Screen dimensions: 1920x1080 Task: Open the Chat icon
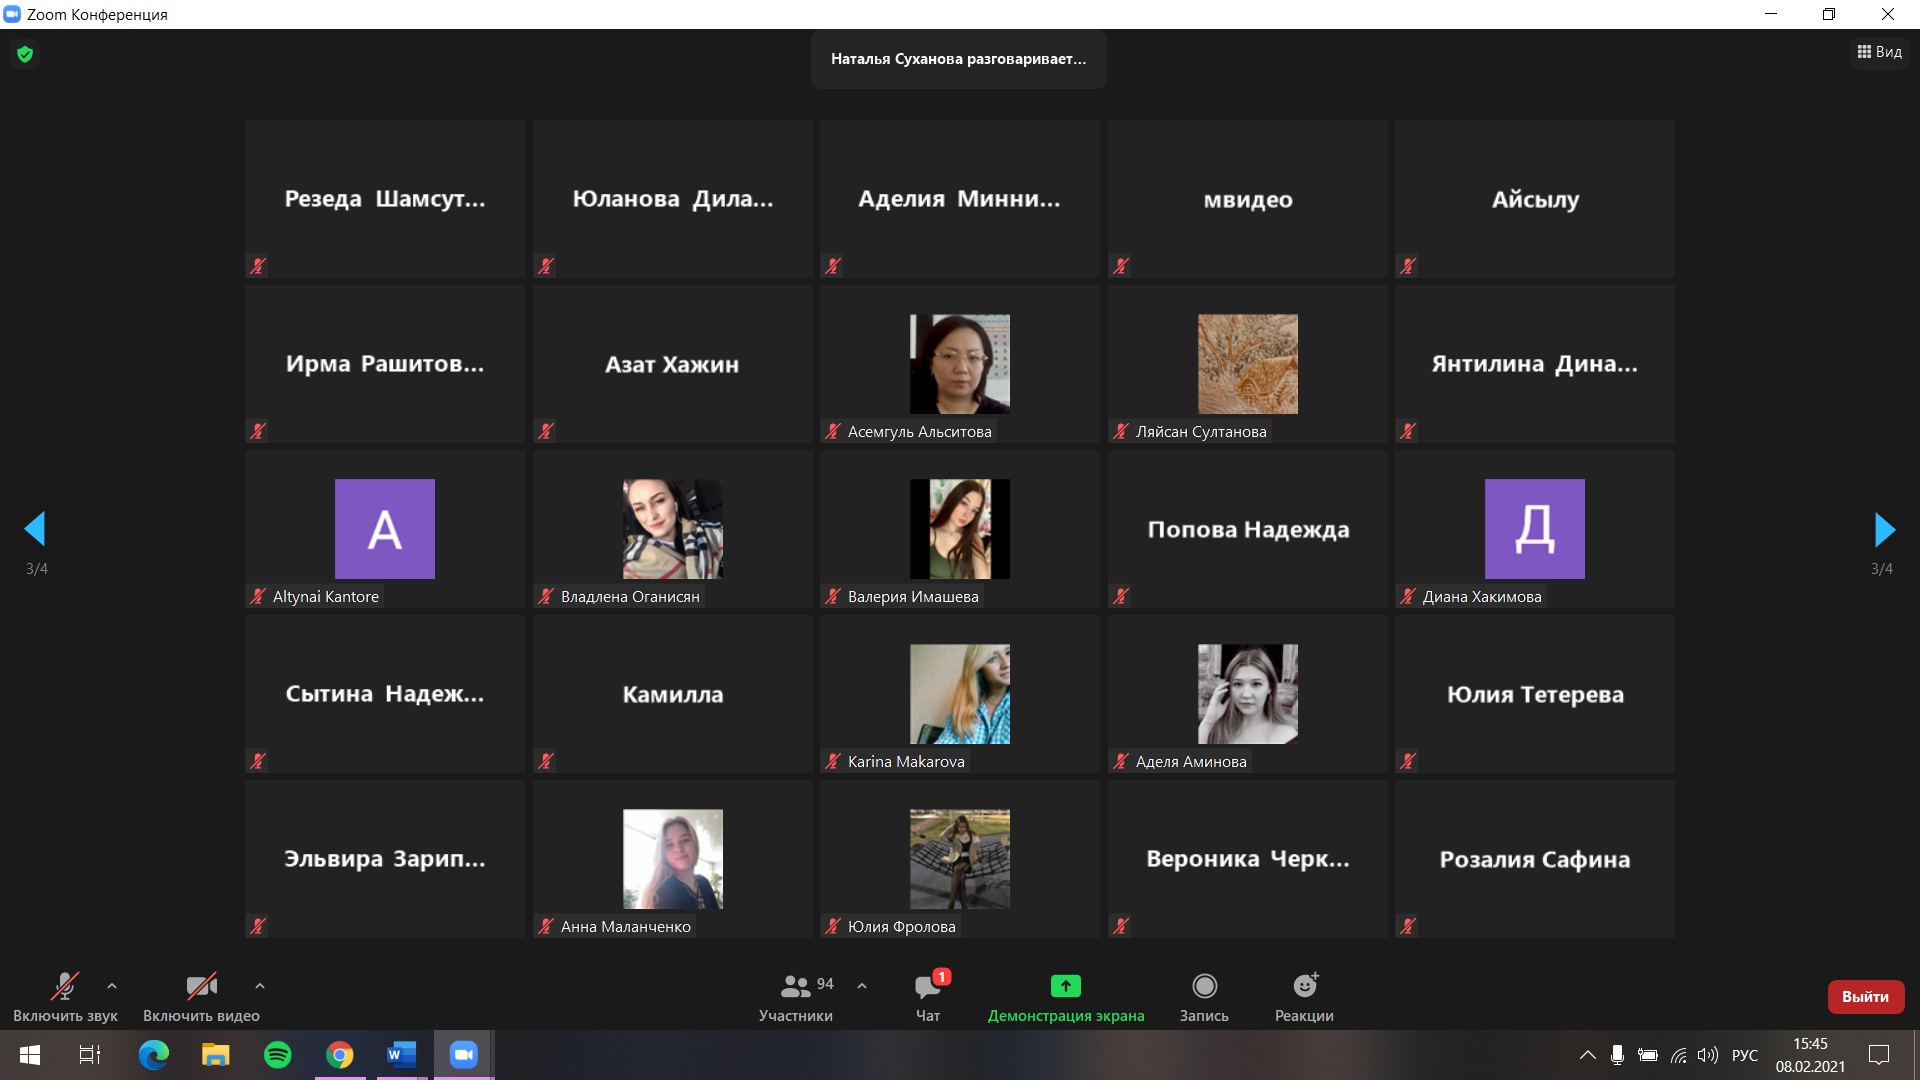click(927, 987)
